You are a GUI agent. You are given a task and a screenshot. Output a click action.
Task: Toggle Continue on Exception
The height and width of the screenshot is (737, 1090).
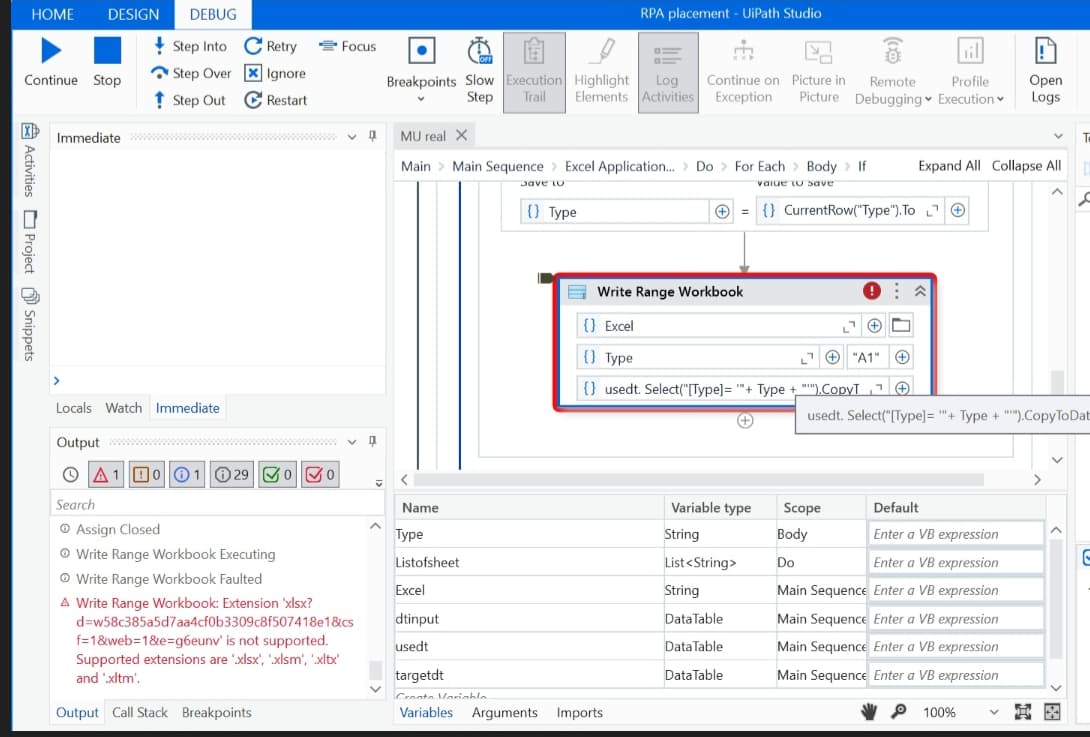click(x=743, y=70)
